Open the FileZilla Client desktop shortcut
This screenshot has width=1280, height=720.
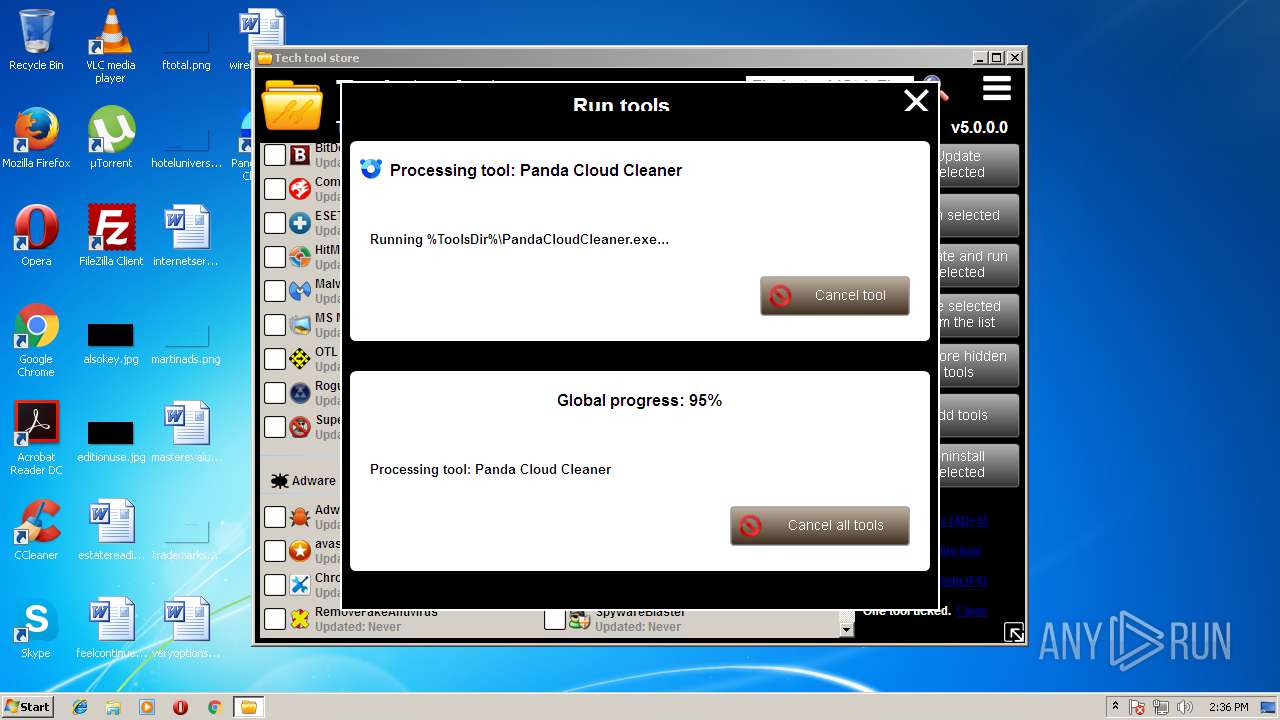pyautogui.click(x=111, y=236)
